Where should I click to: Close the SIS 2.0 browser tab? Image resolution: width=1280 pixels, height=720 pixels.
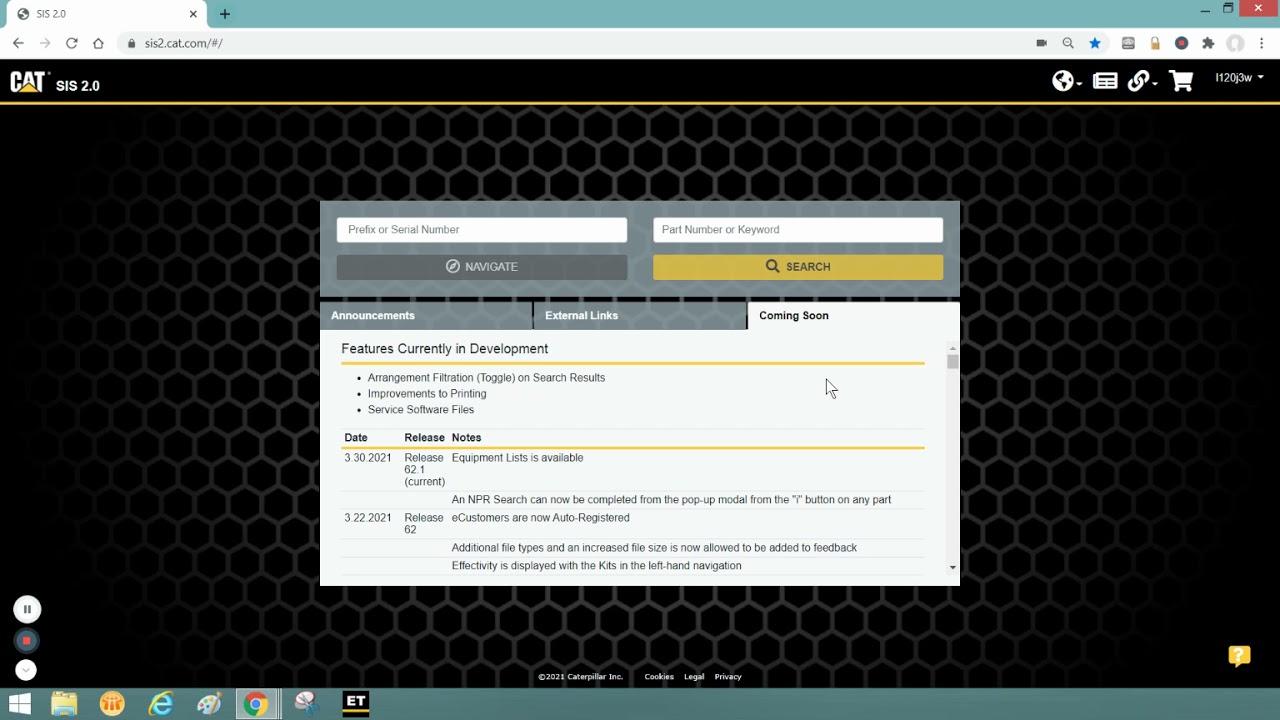pyautogui.click(x=194, y=14)
